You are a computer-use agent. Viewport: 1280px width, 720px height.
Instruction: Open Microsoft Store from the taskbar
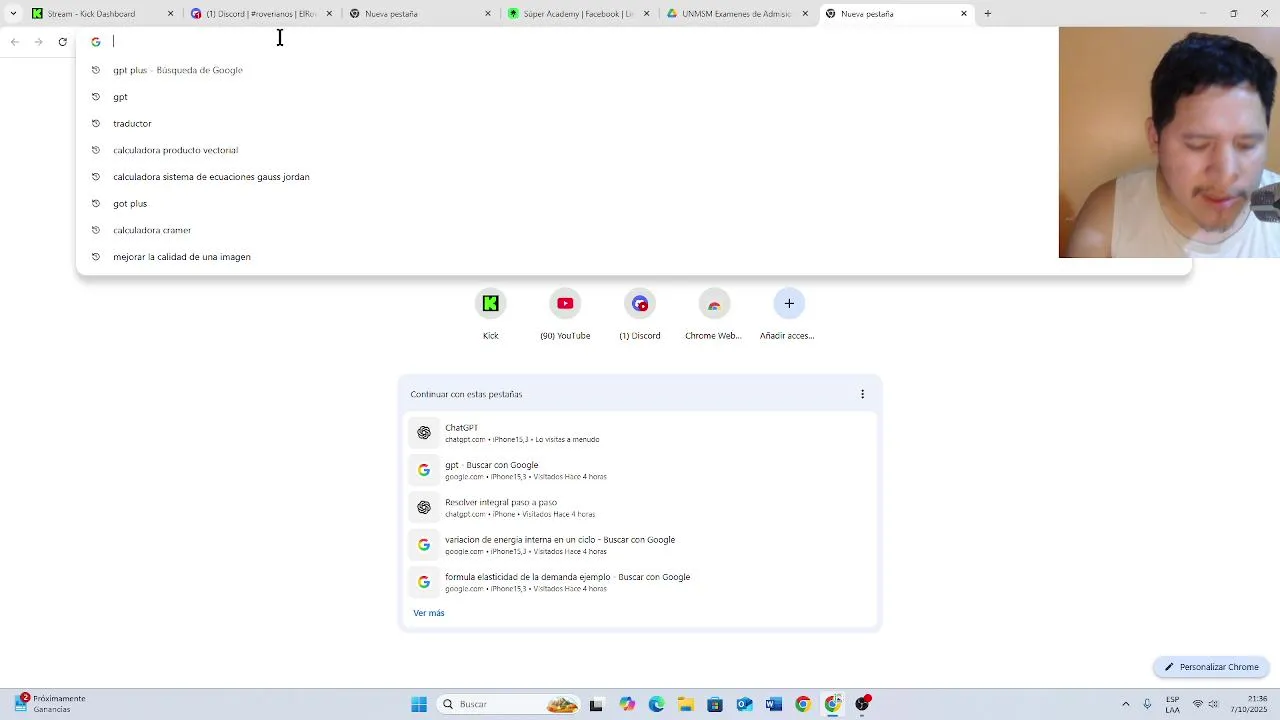[715, 704]
